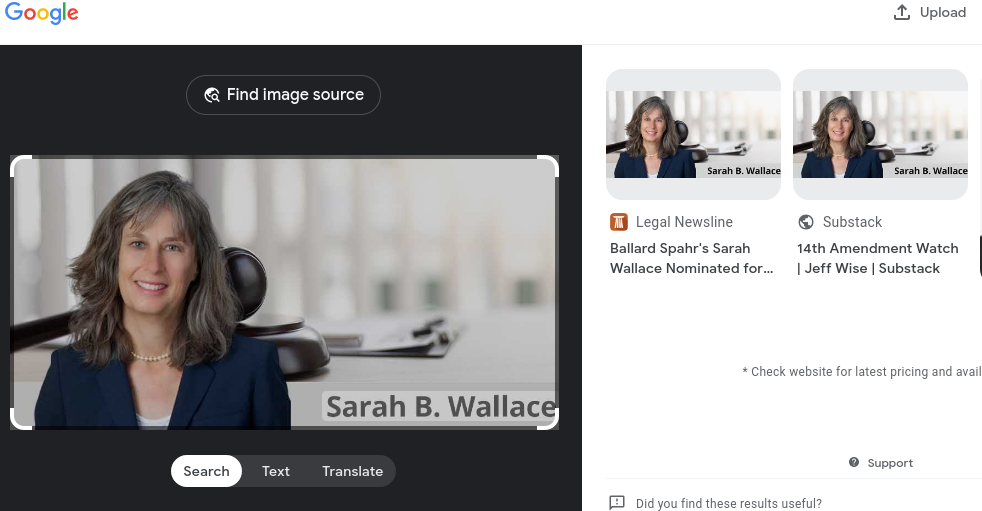Click 'Did you find these results useful?'
Viewport: 982px width, 511px height.
(728, 503)
